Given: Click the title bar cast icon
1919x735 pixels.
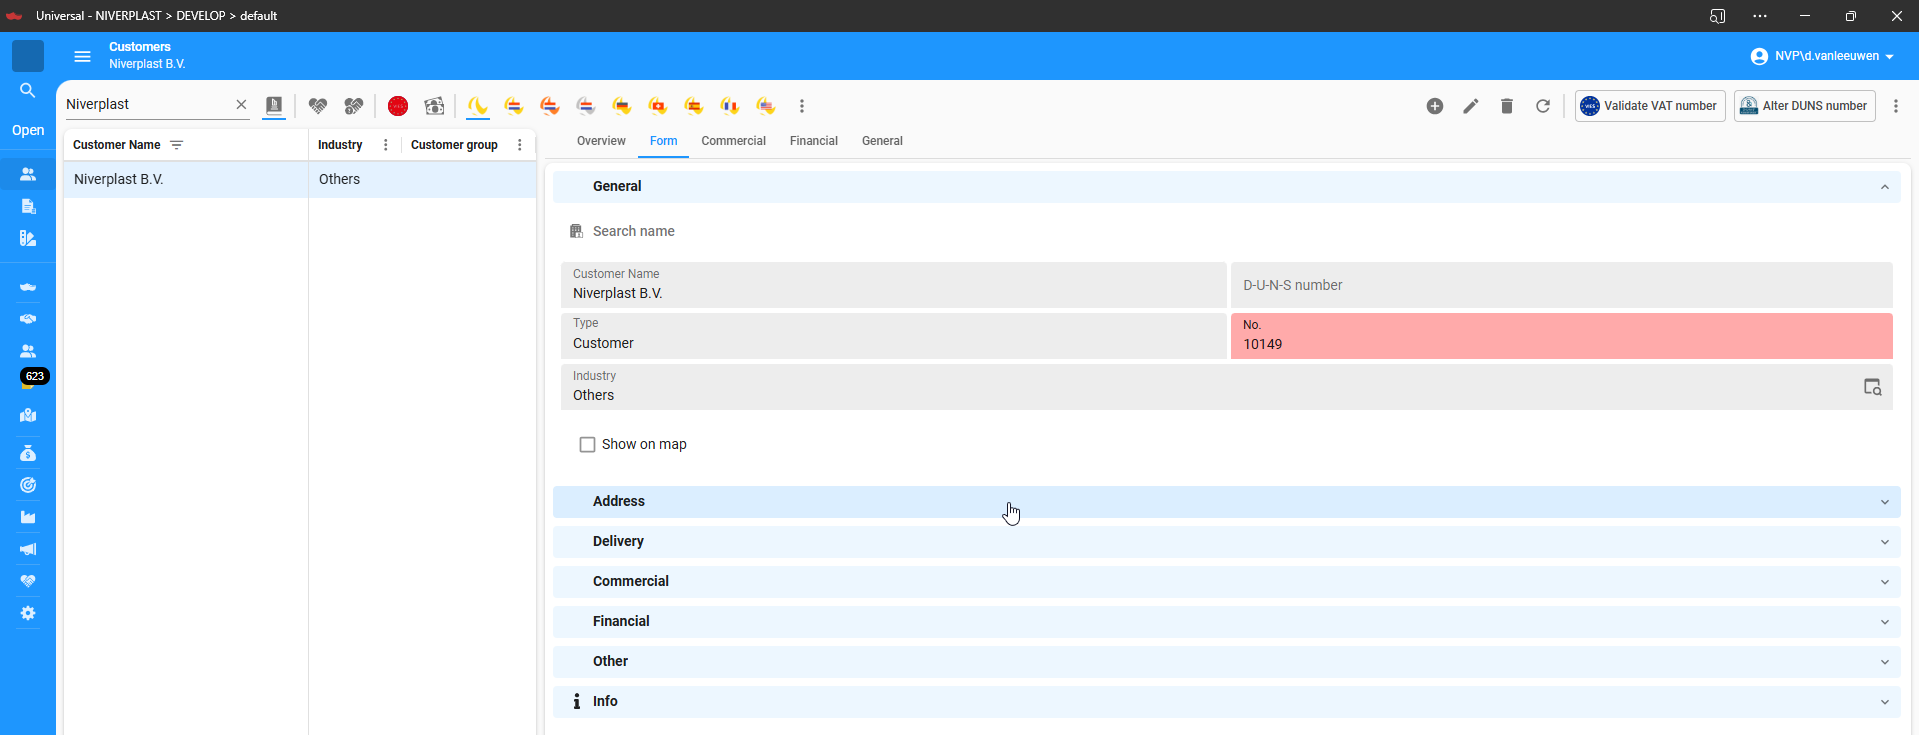Looking at the screenshot, I should (x=1718, y=16).
